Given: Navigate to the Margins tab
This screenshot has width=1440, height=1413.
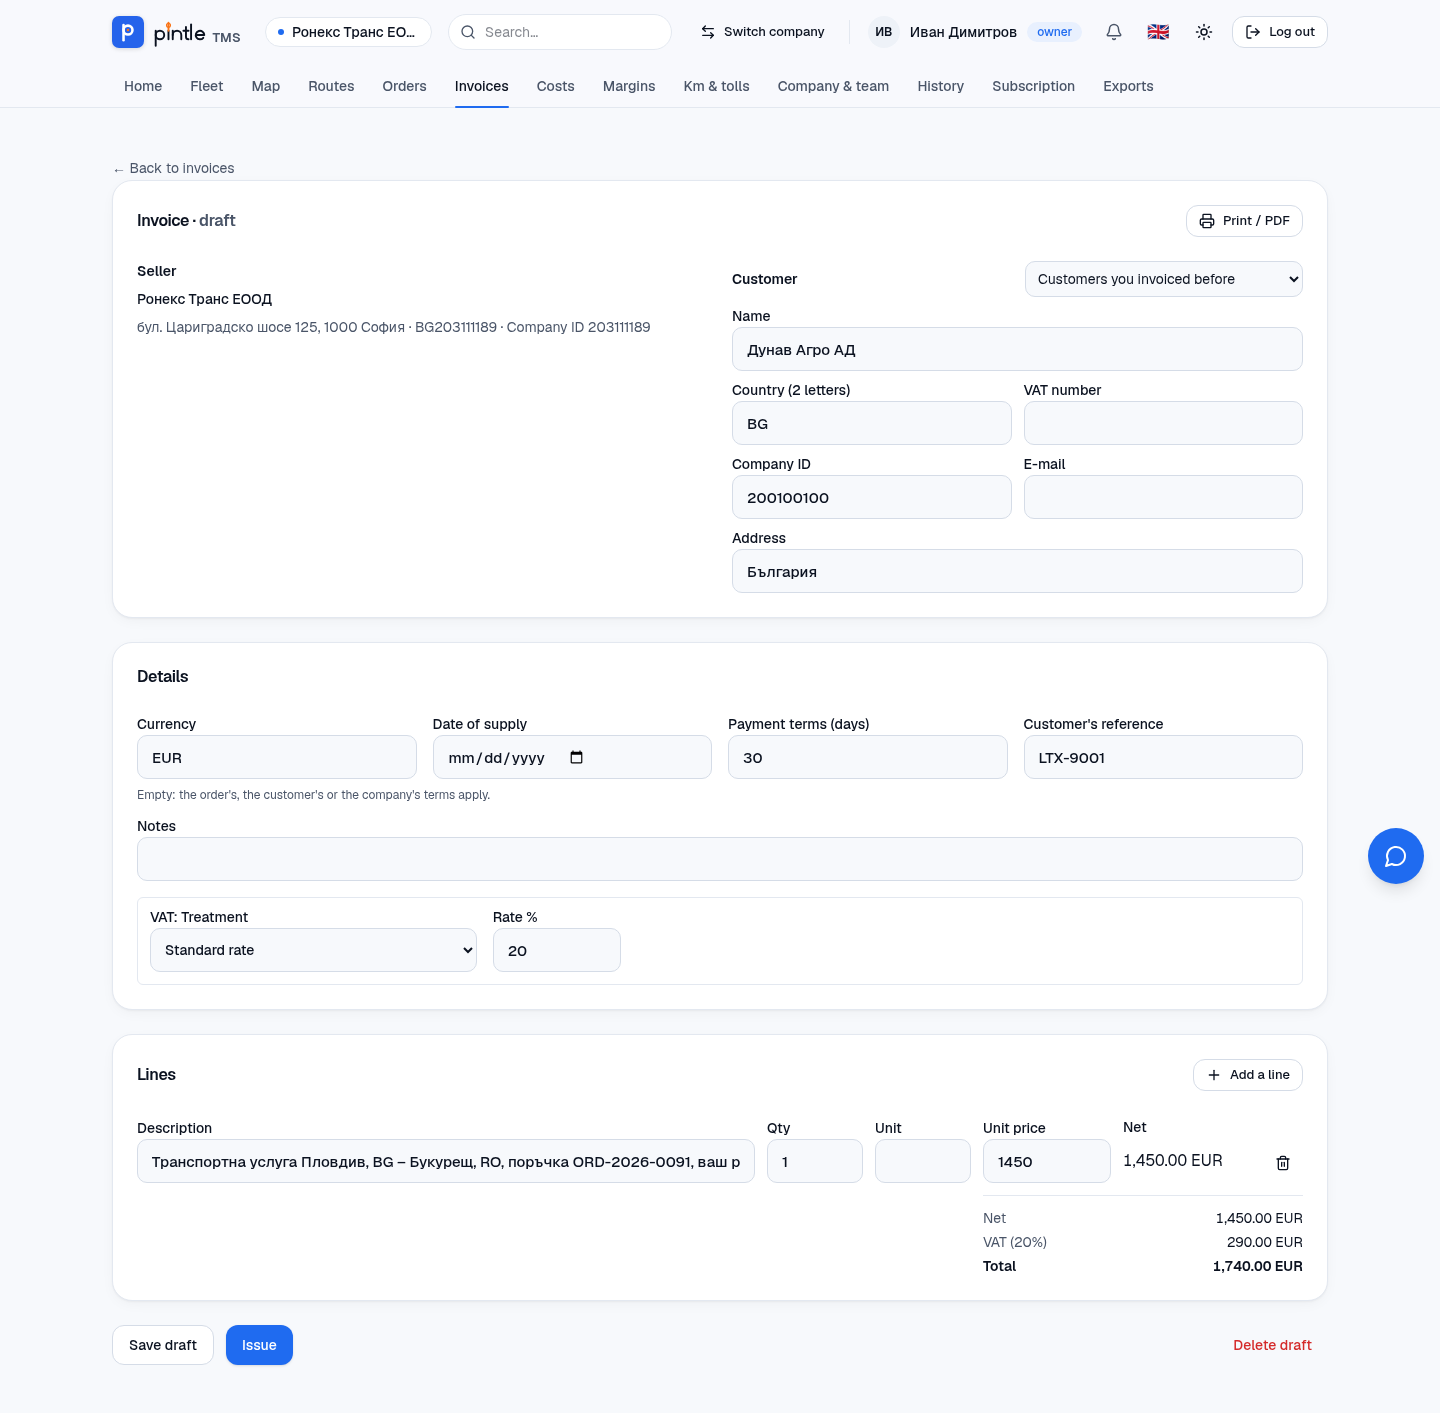Looking at the screenshot, I should coord(629,86).
